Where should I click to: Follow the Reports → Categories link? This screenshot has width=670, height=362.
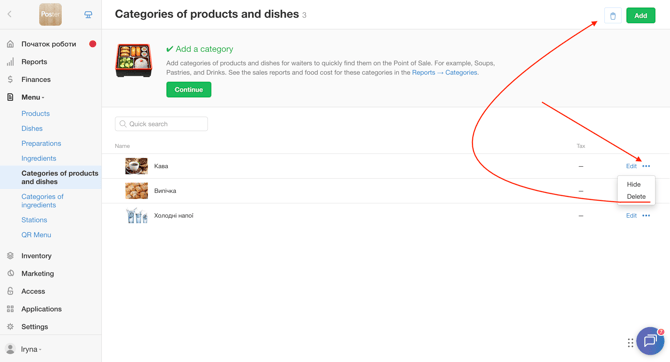pos(445,73)
